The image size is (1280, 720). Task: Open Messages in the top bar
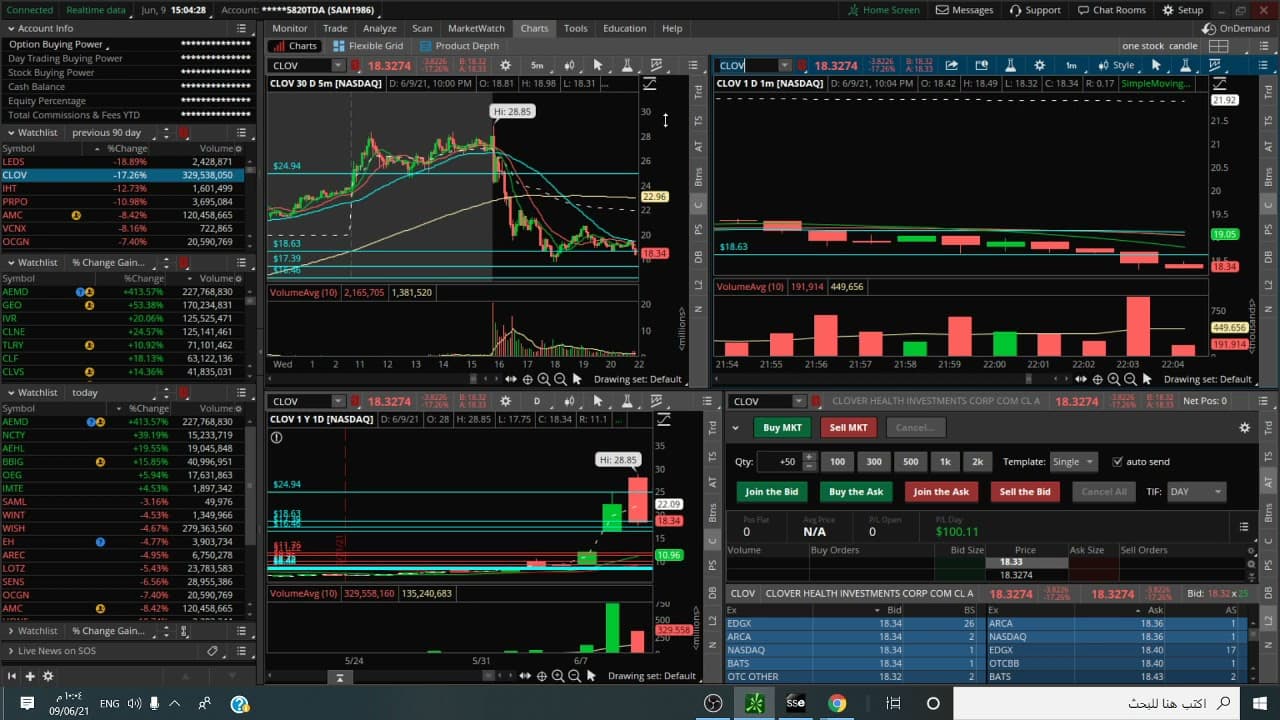click(966, 10)
